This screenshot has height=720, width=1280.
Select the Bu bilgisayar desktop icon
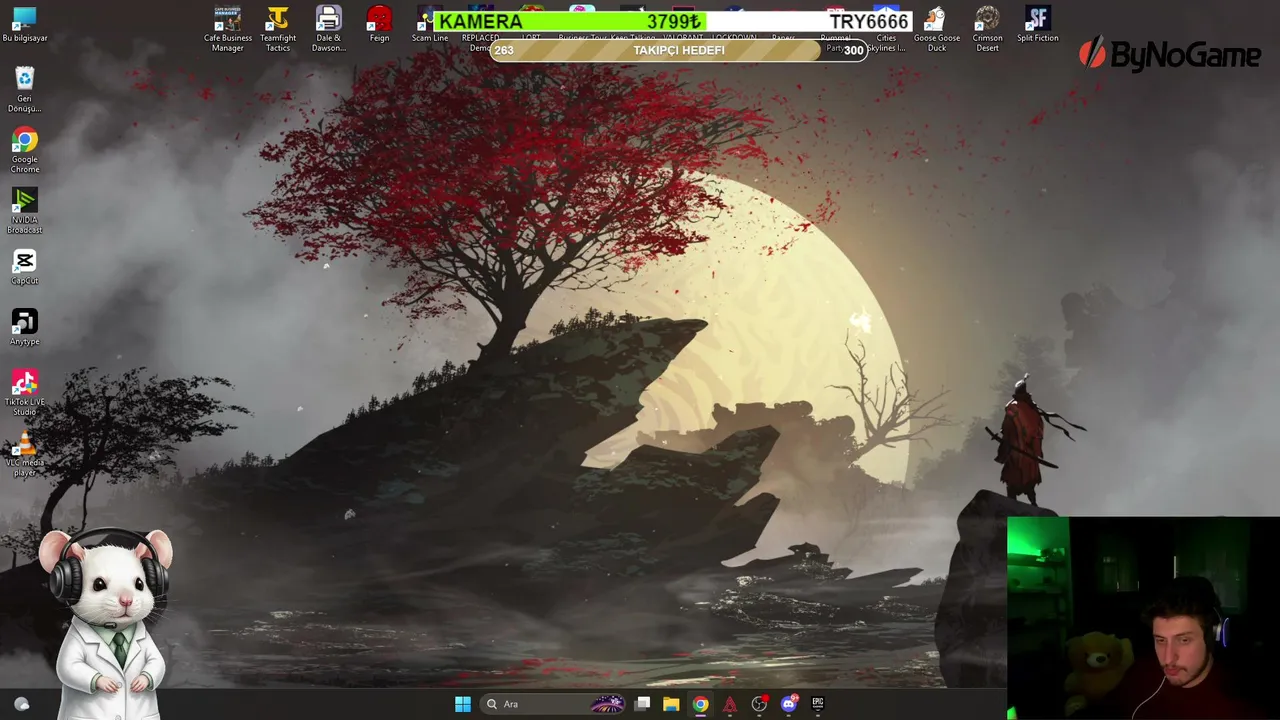25,25
